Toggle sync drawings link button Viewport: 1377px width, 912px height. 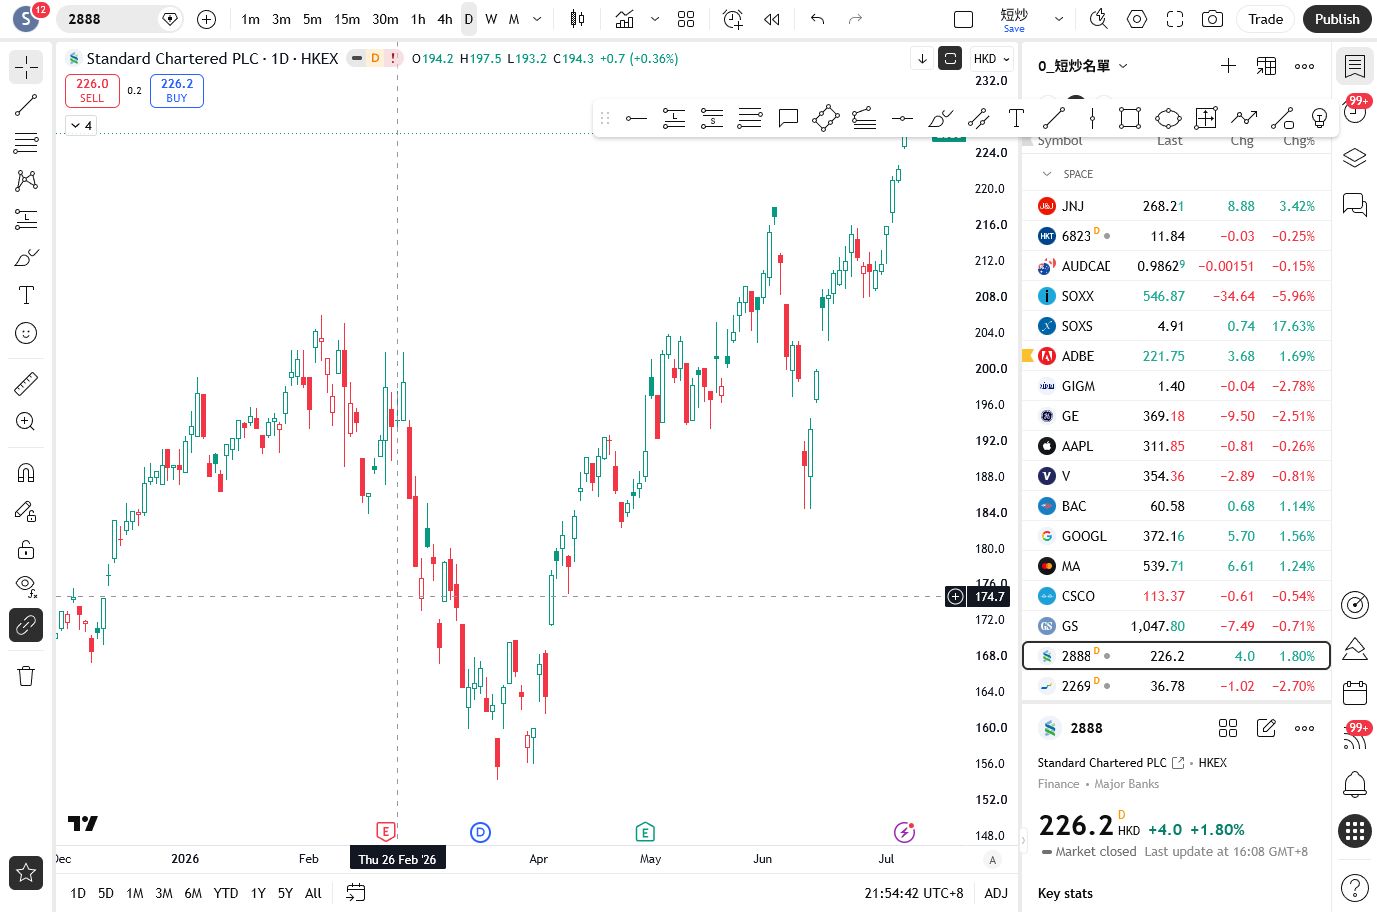pyautogui.click(x=26, y=625)
